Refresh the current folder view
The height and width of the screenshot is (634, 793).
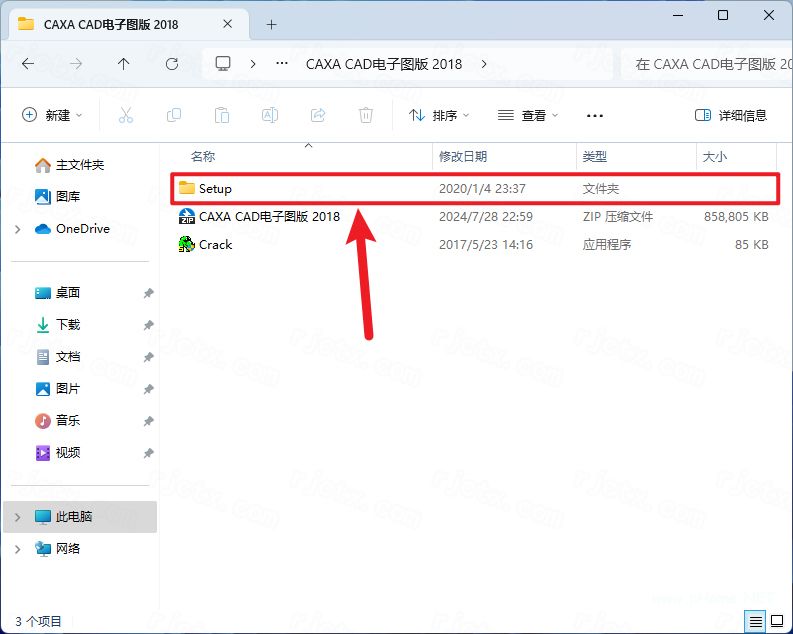point(172,64)
